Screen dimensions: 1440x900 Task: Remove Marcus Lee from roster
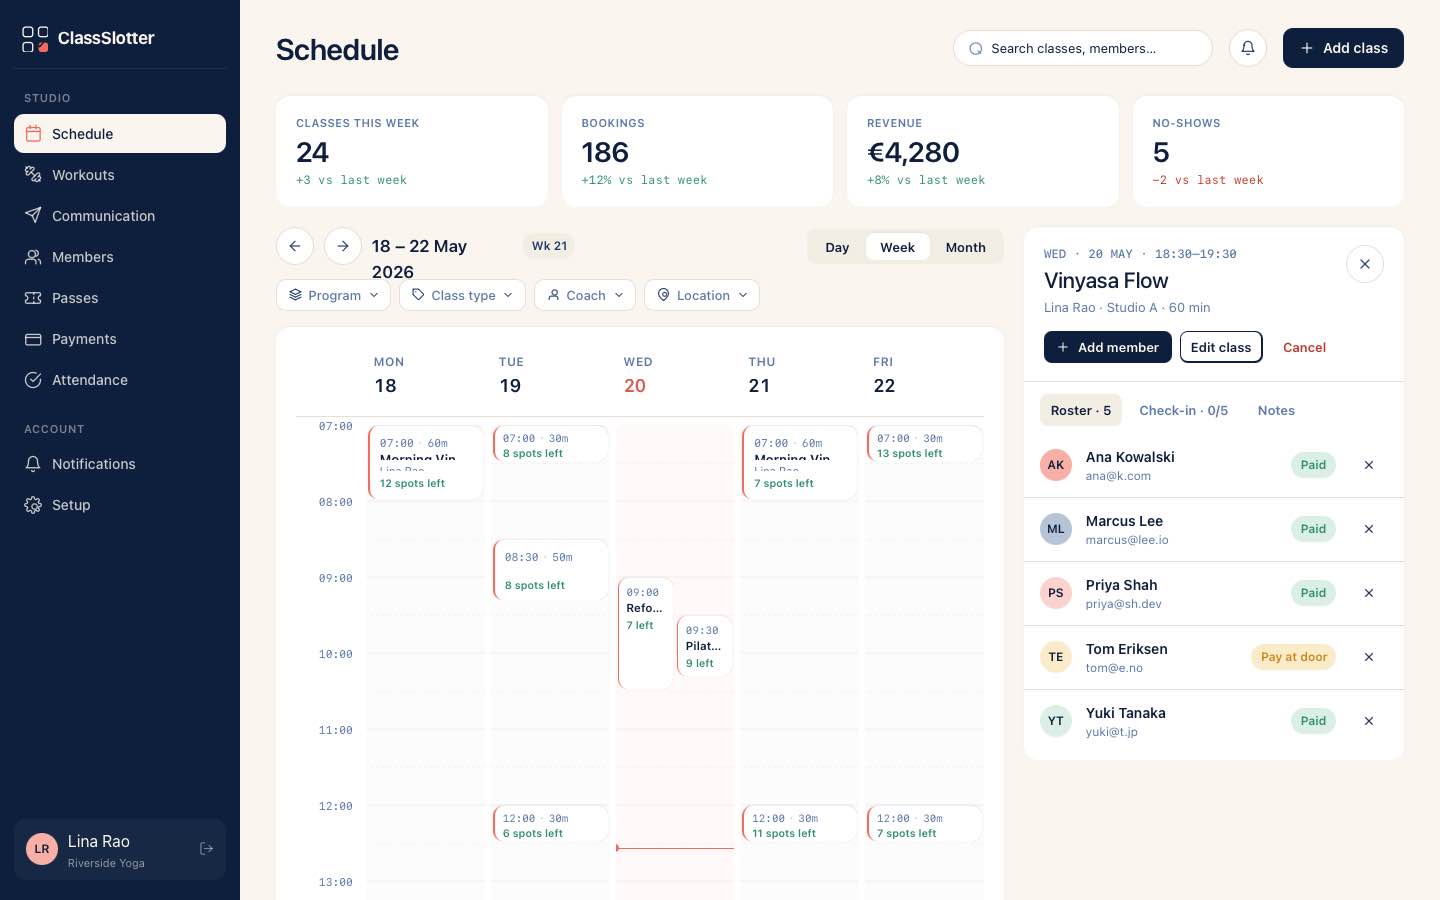pos(1369,529)
